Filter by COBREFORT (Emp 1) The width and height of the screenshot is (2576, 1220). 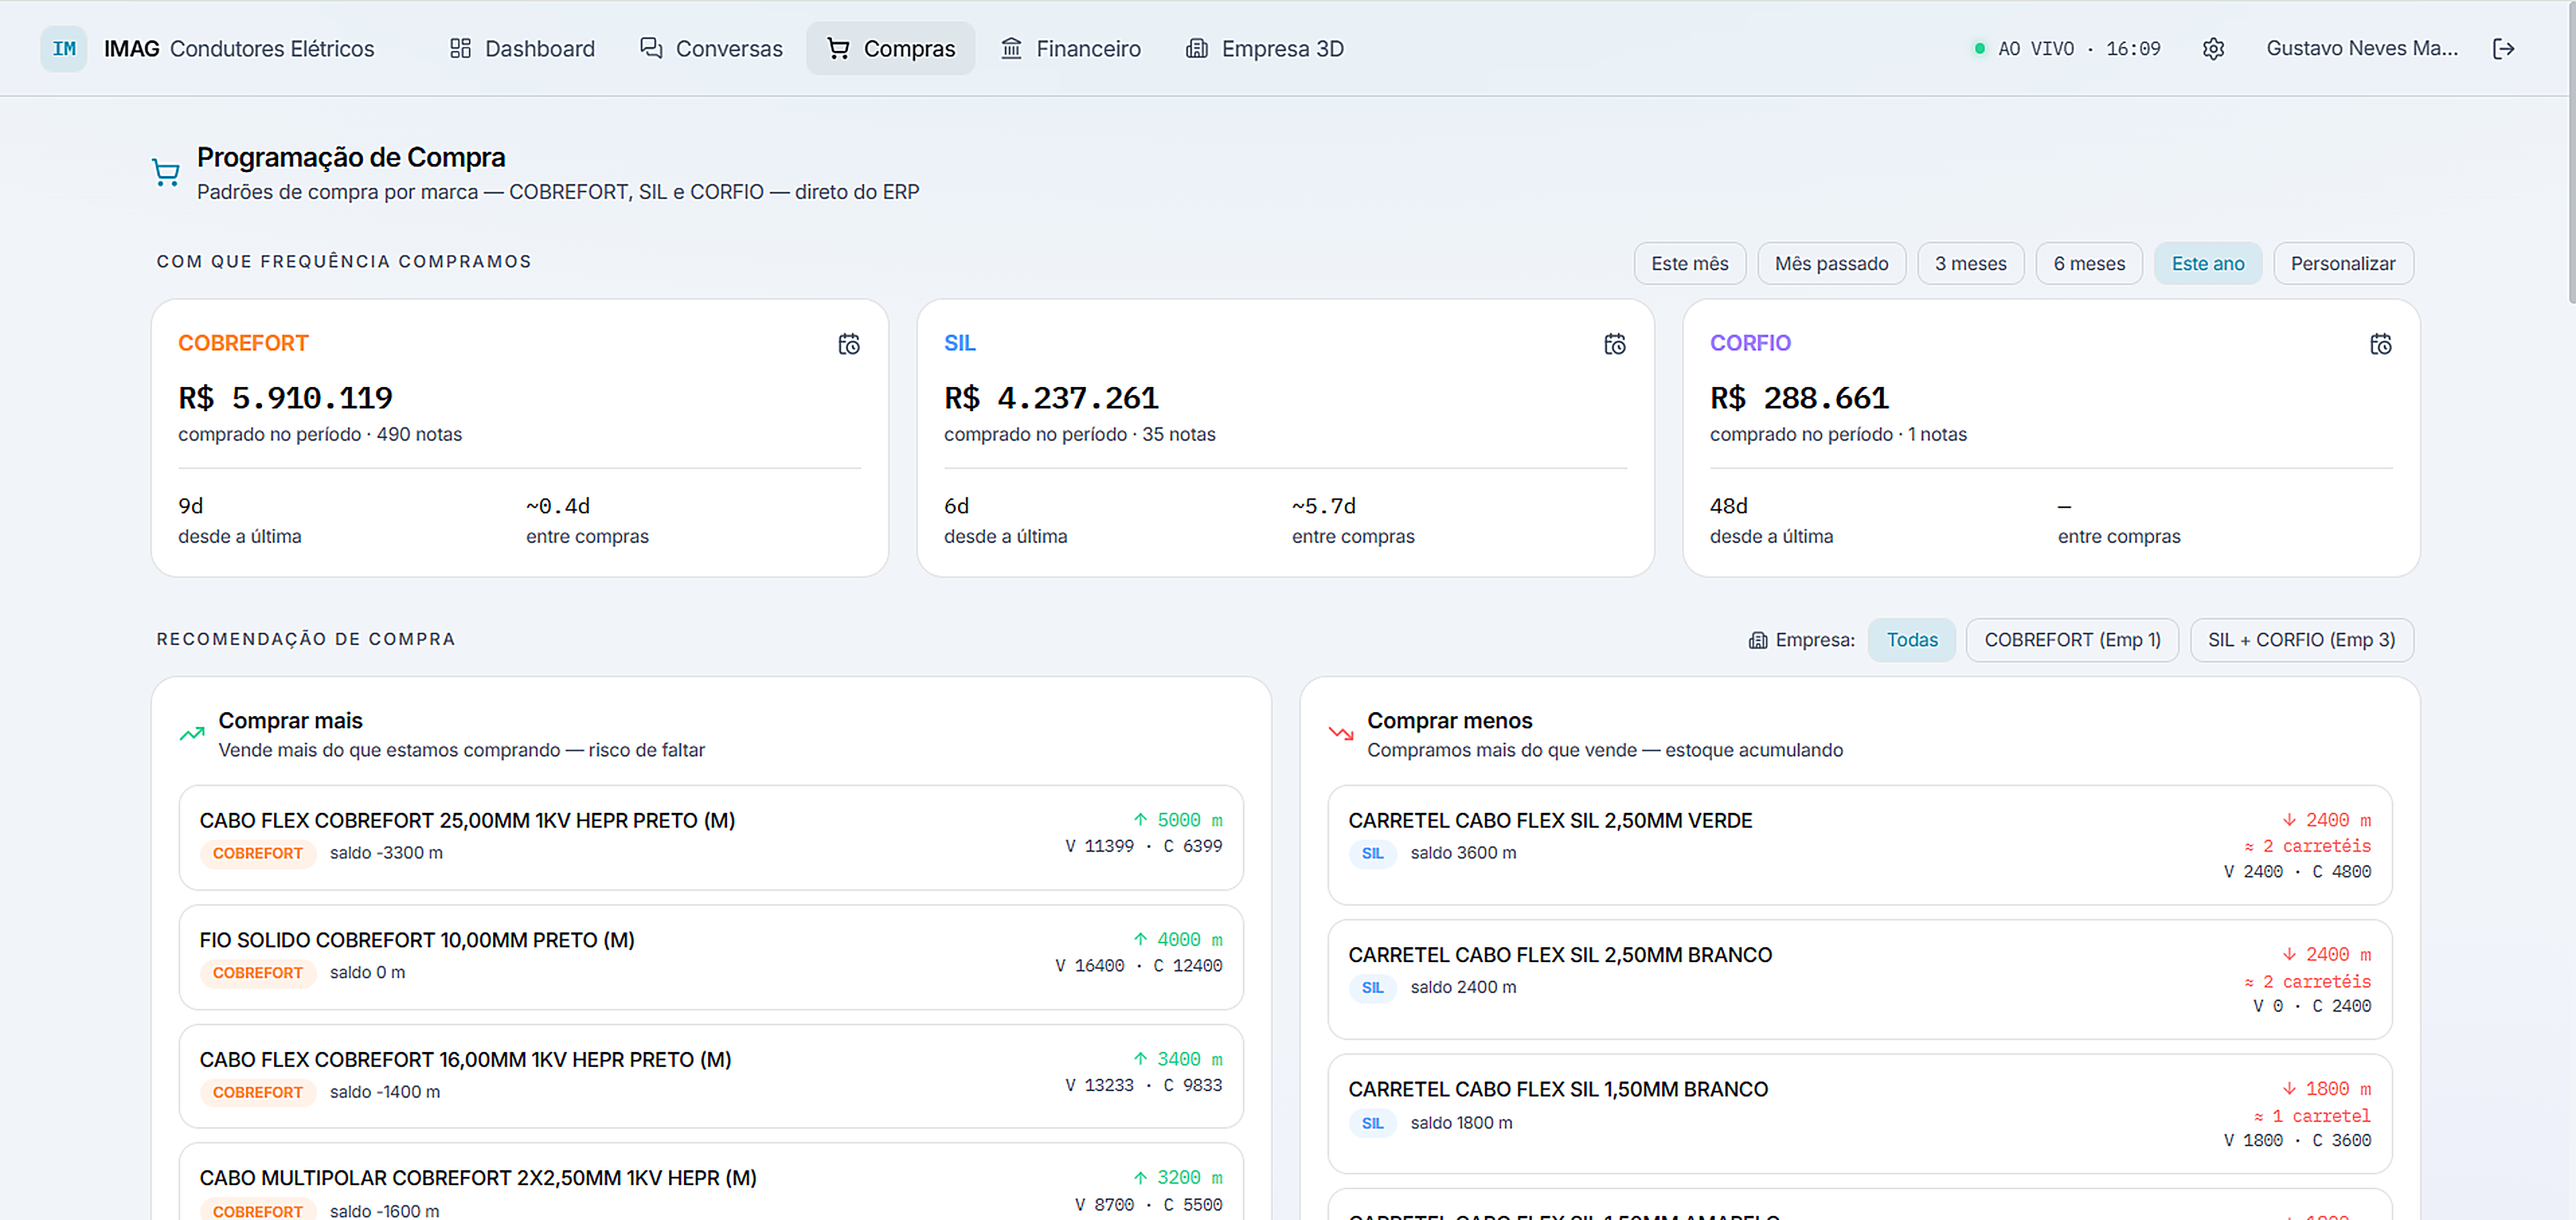coord(2072,640)
